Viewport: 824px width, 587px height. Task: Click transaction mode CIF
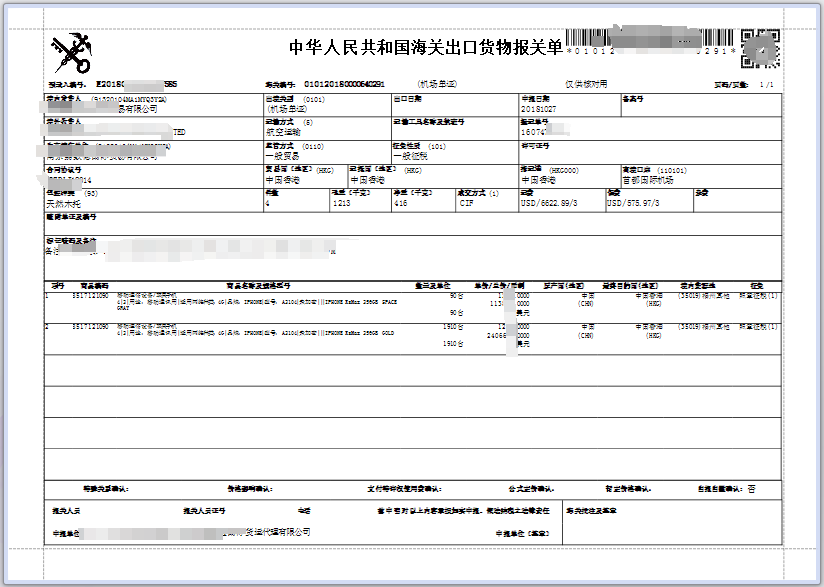pos(466,203)
